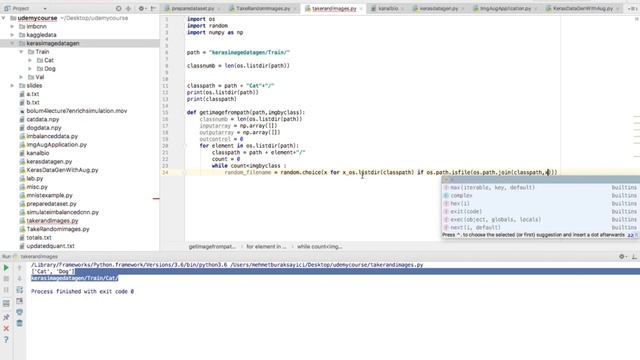The width and height of the screenshot is (640, 360).
Task: Click line 15 def getimagefrompath code
Action: [x=246, y=112]
